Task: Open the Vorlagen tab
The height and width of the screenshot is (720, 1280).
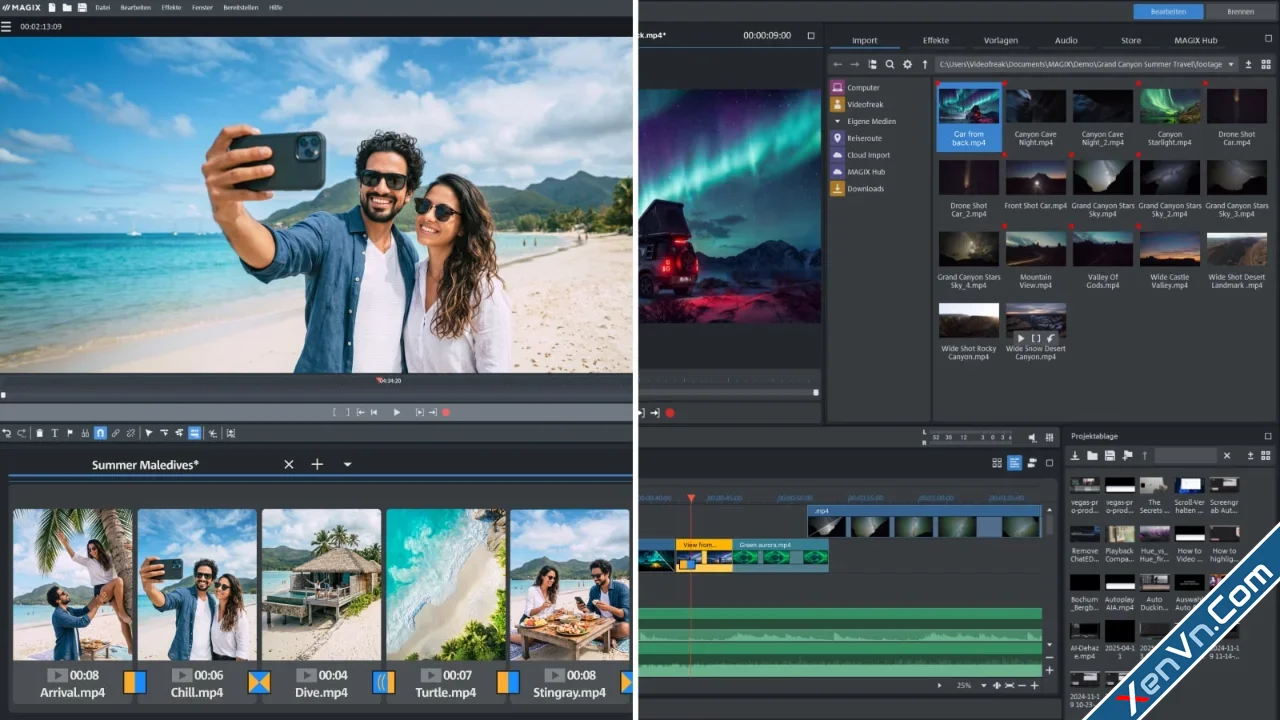Action: point(1001,40)
